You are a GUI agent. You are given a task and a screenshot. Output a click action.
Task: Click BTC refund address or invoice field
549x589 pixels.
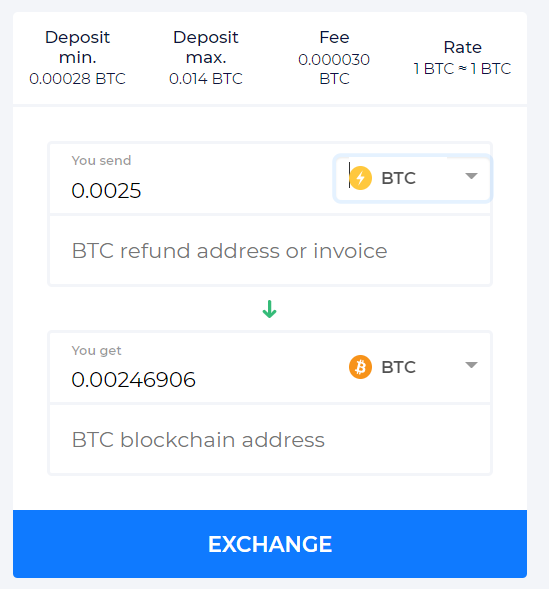pos(270,251)
